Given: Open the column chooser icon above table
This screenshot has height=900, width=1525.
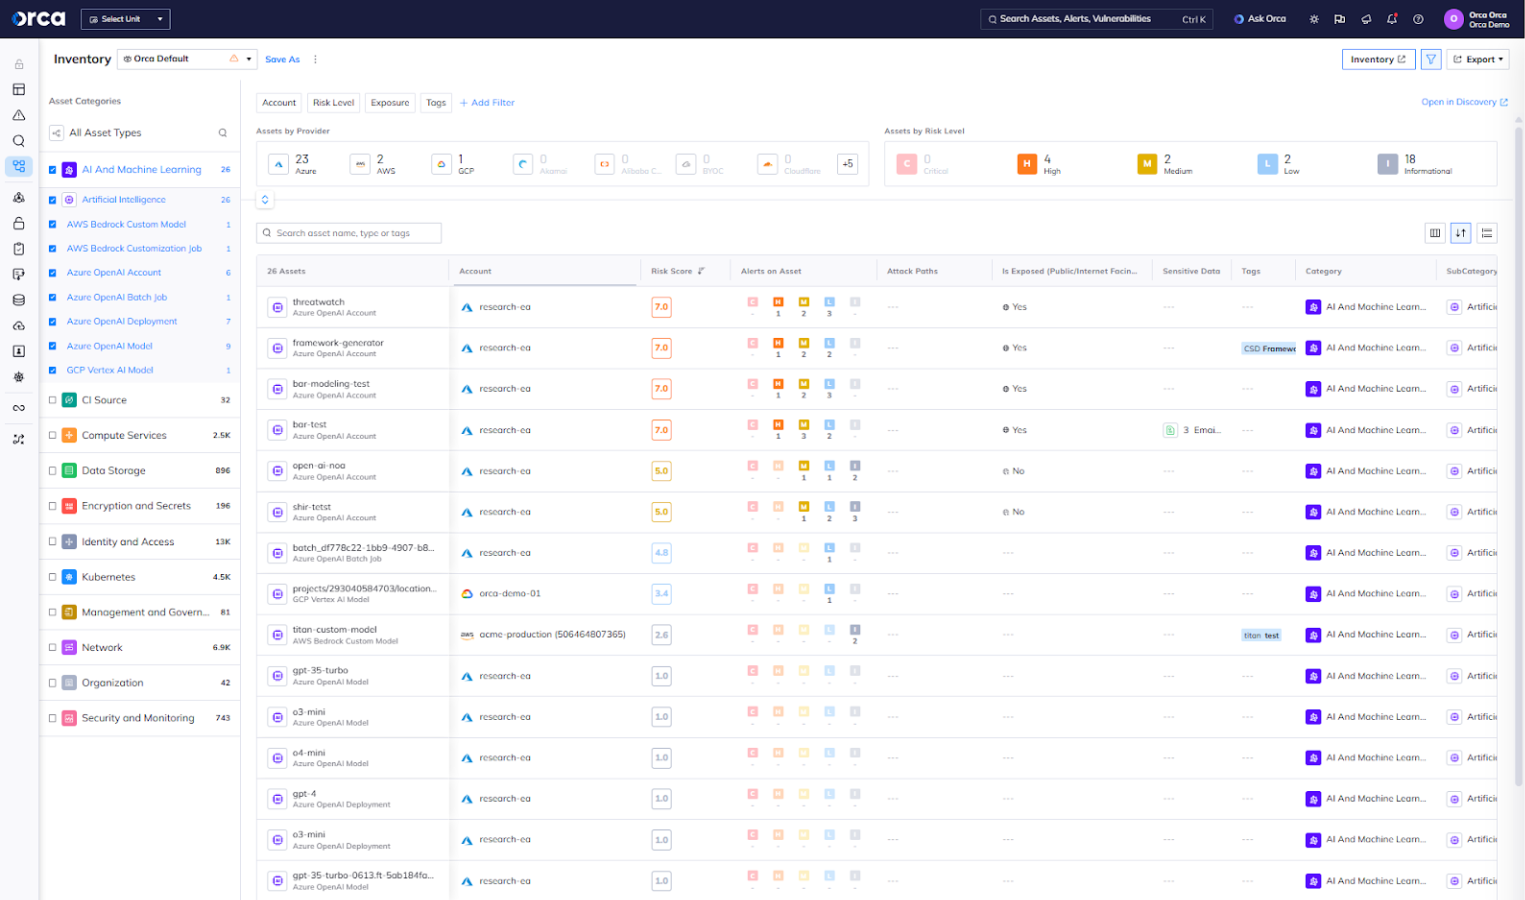Looking at the screenshot, I should tap(1435, 233).
